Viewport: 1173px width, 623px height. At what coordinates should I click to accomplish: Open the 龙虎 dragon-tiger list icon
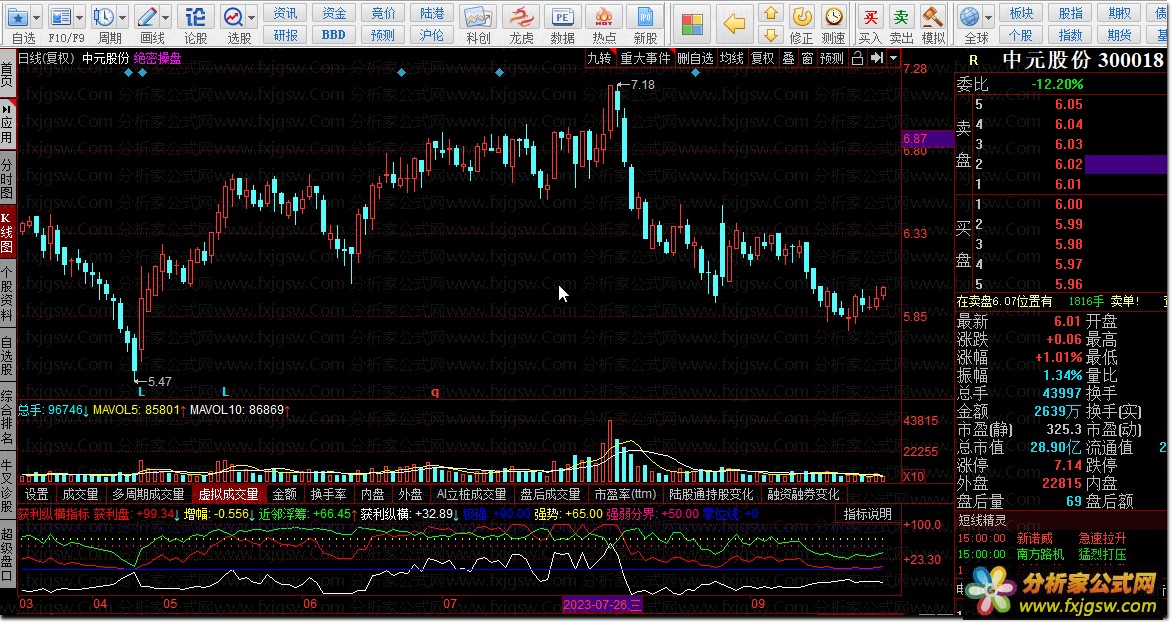[520, 16]
